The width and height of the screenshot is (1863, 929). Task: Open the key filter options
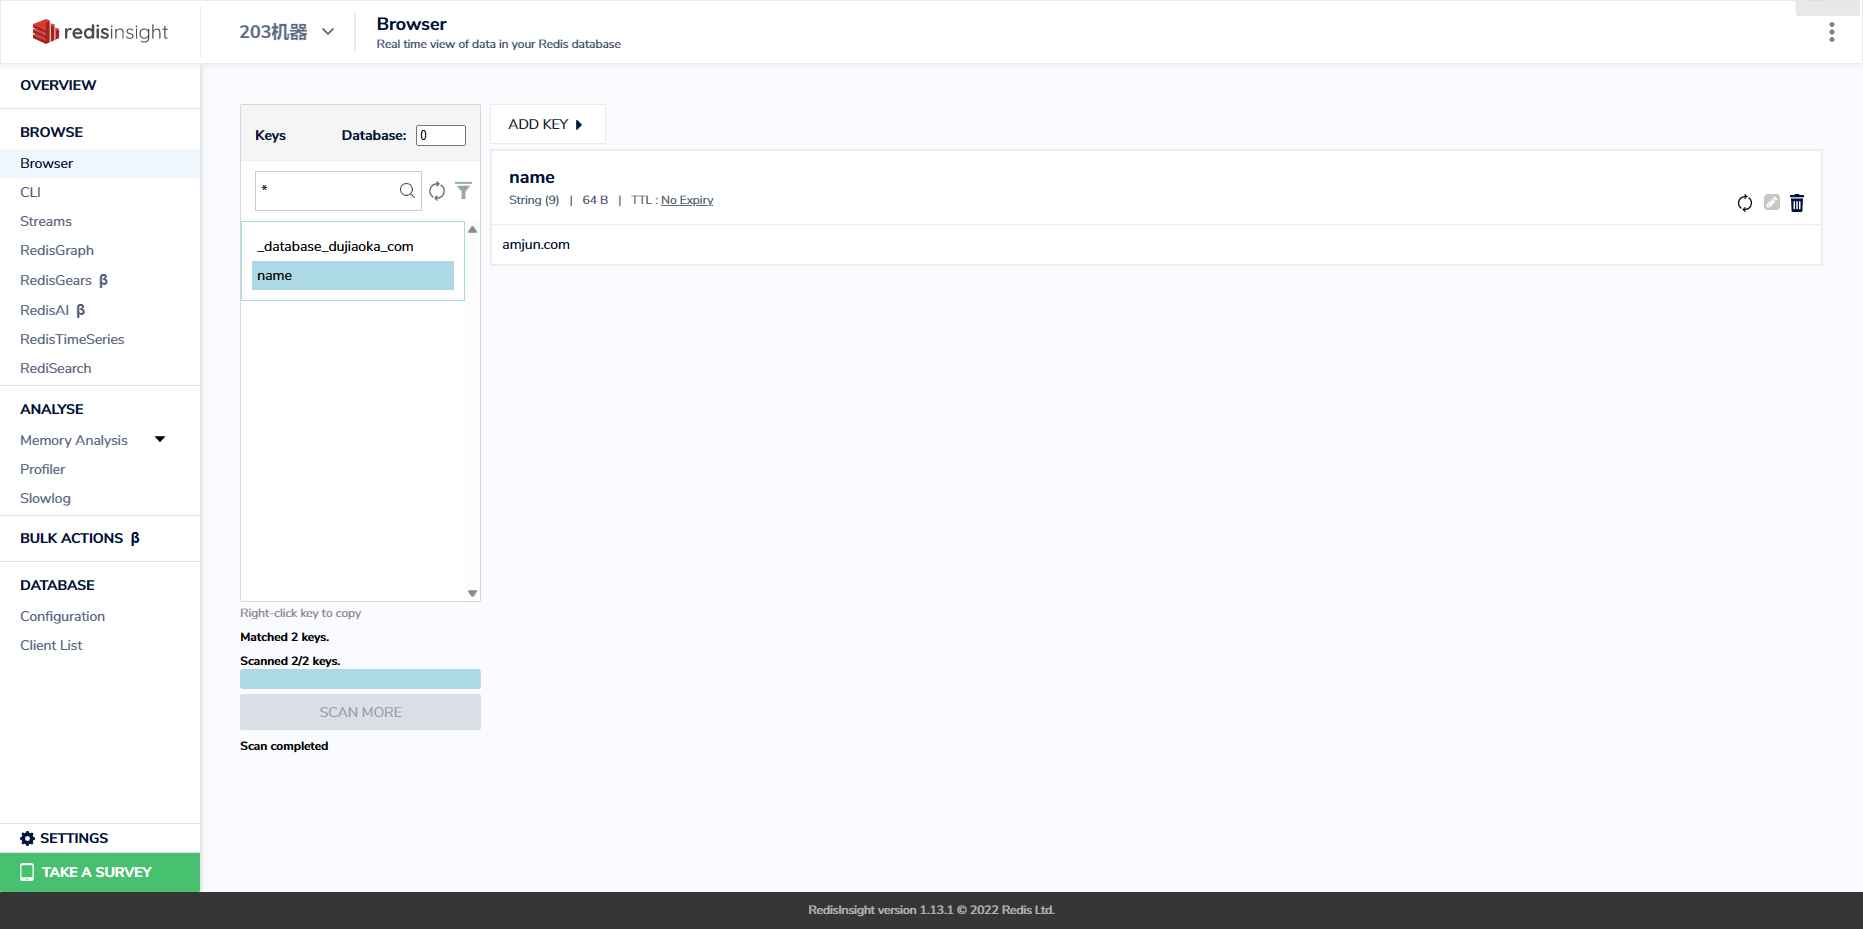tap(463, 191)
